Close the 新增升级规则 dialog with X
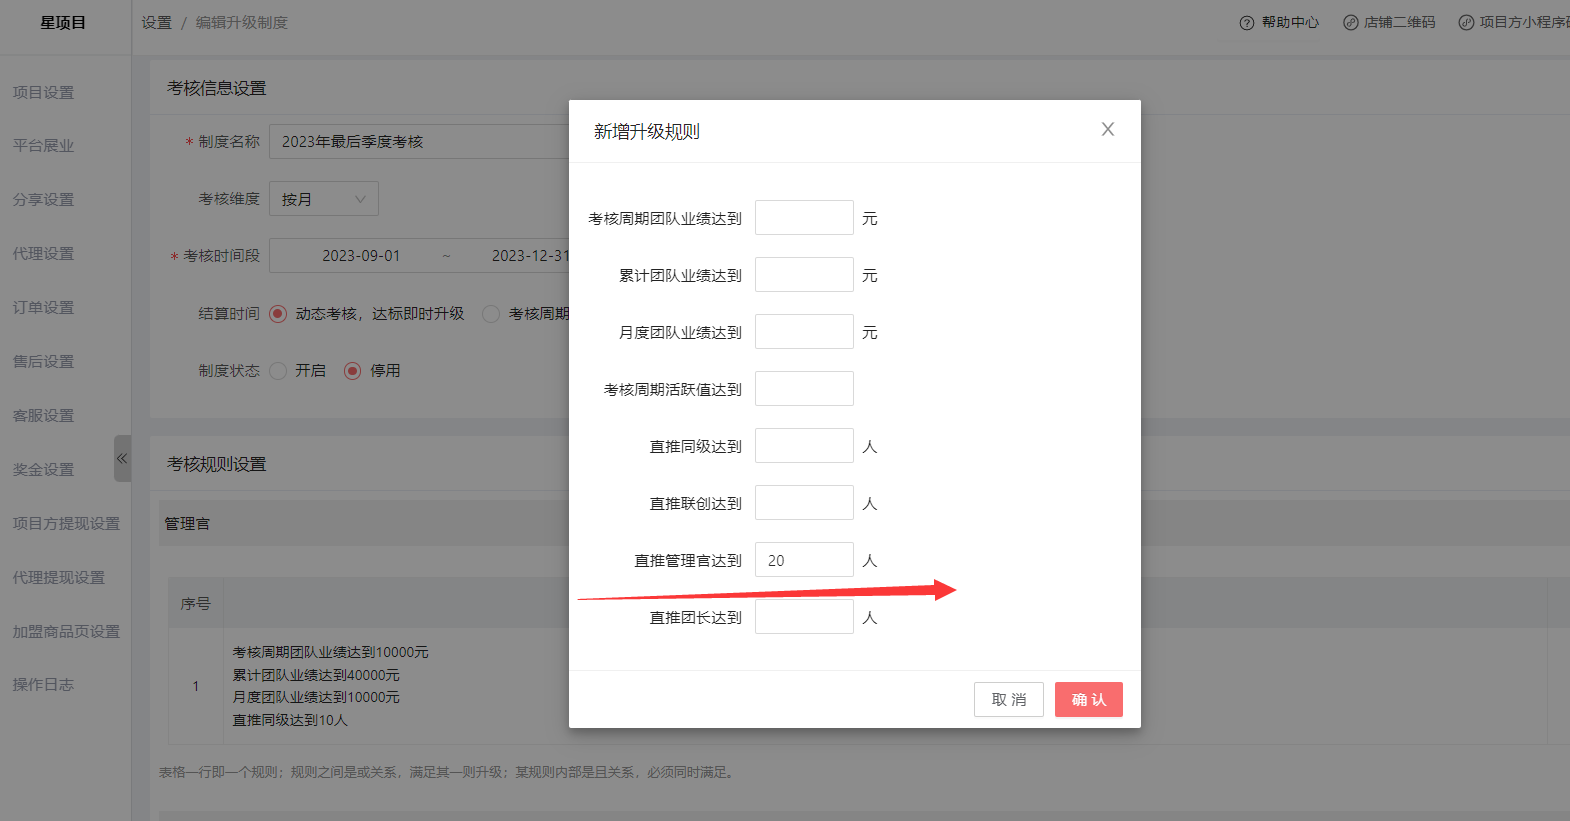Screen dimensions: 1570x821 [x=1107, y=129]
